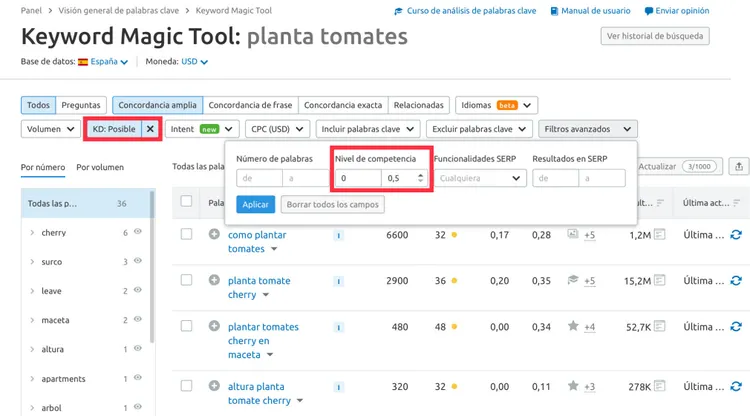This screenshot has width=750, height=416.
Task: Open the CPC (USD) filter dropdown
Action: tap(277, 129)
